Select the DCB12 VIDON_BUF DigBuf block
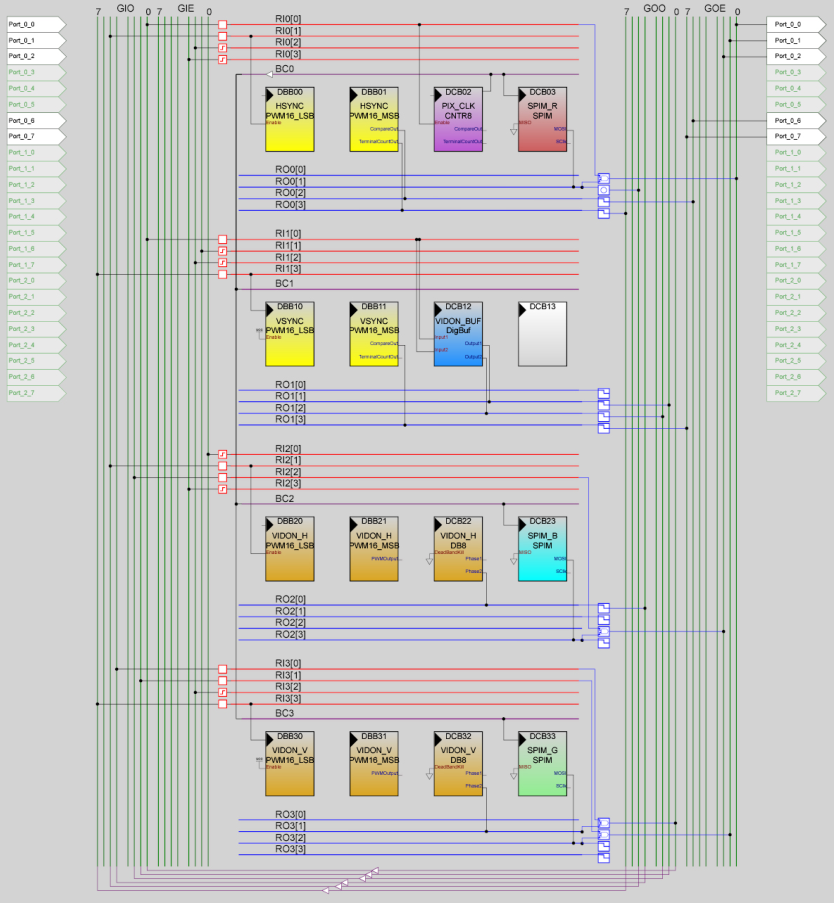Image resolution: width=835 pixels, height=903 pixels. click(458, 334)
